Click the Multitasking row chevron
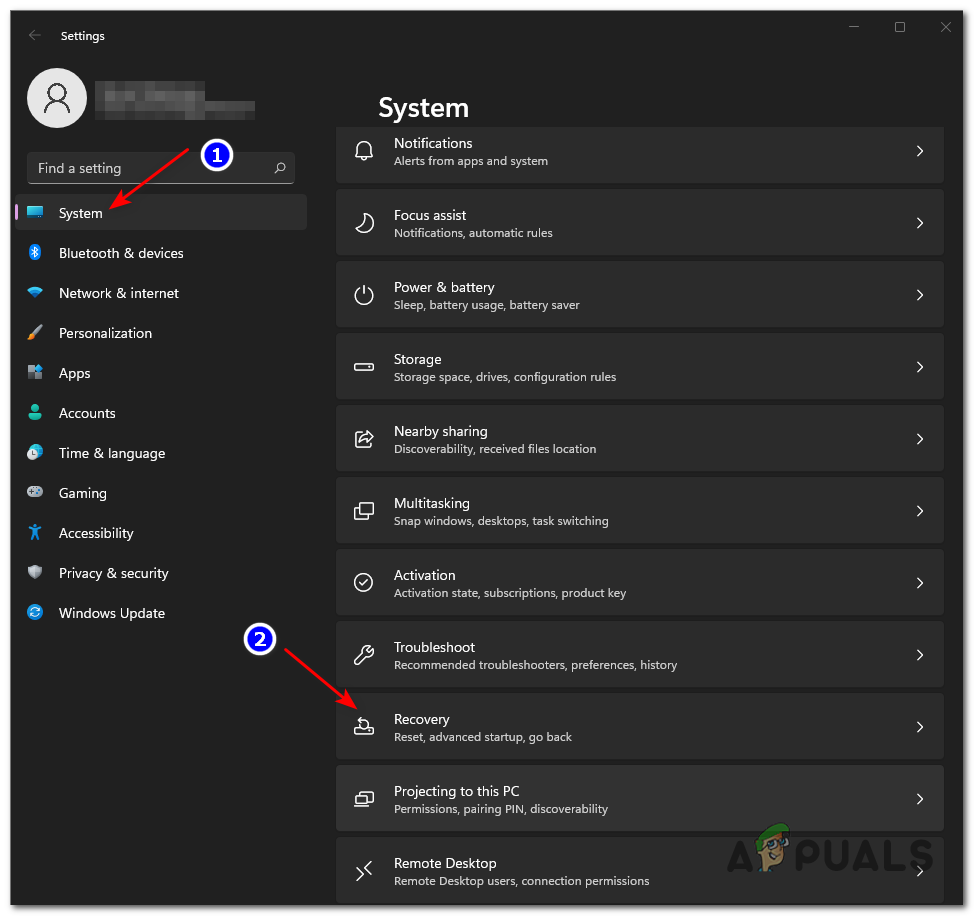The height and width of the screenshot is (916, 974). [x=920, y=511]
